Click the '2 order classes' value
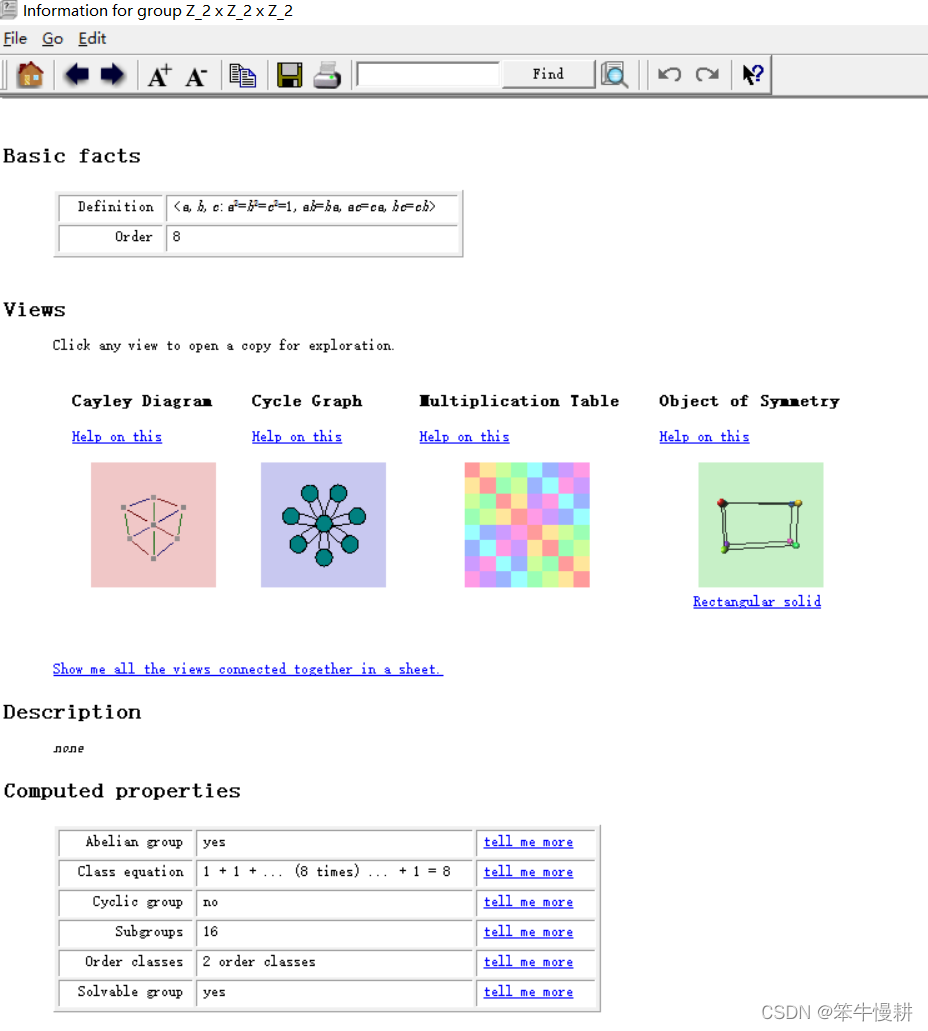This screenshot has width=928, height=1031. [x=259, y=962]
